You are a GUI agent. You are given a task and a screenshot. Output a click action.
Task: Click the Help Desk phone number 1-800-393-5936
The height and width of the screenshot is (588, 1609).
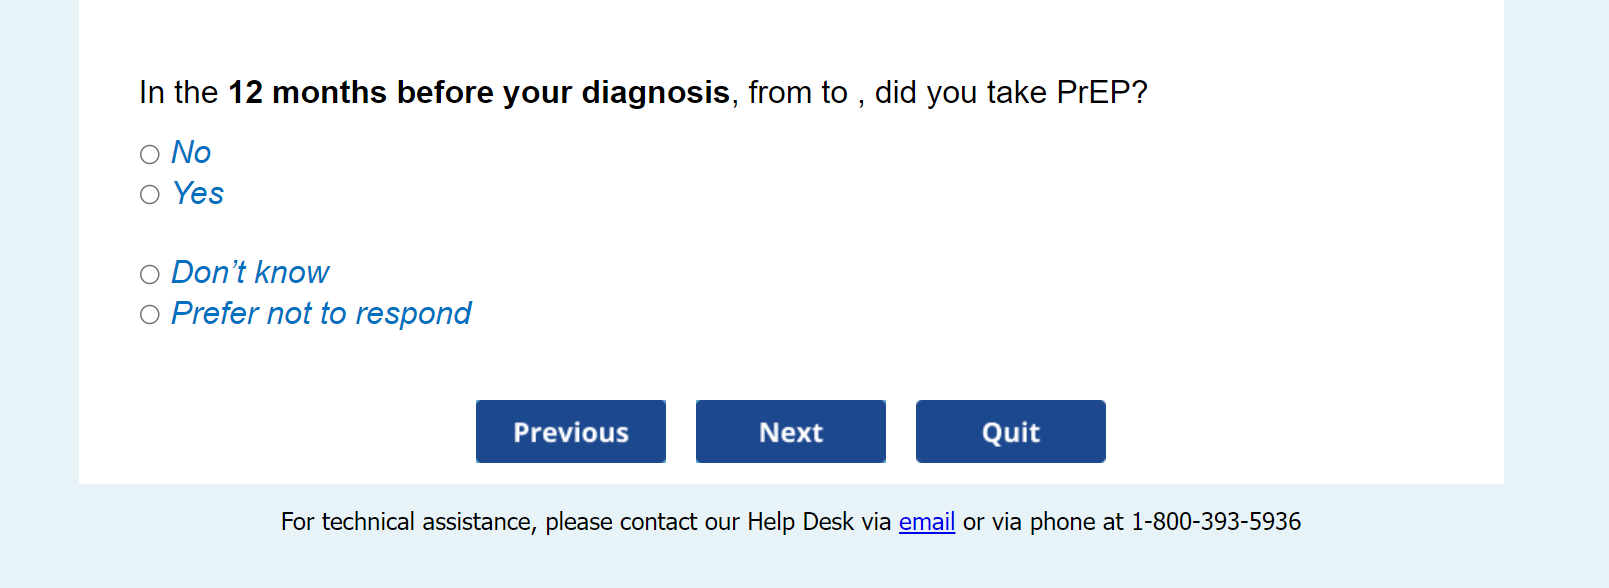point(1216,522)
